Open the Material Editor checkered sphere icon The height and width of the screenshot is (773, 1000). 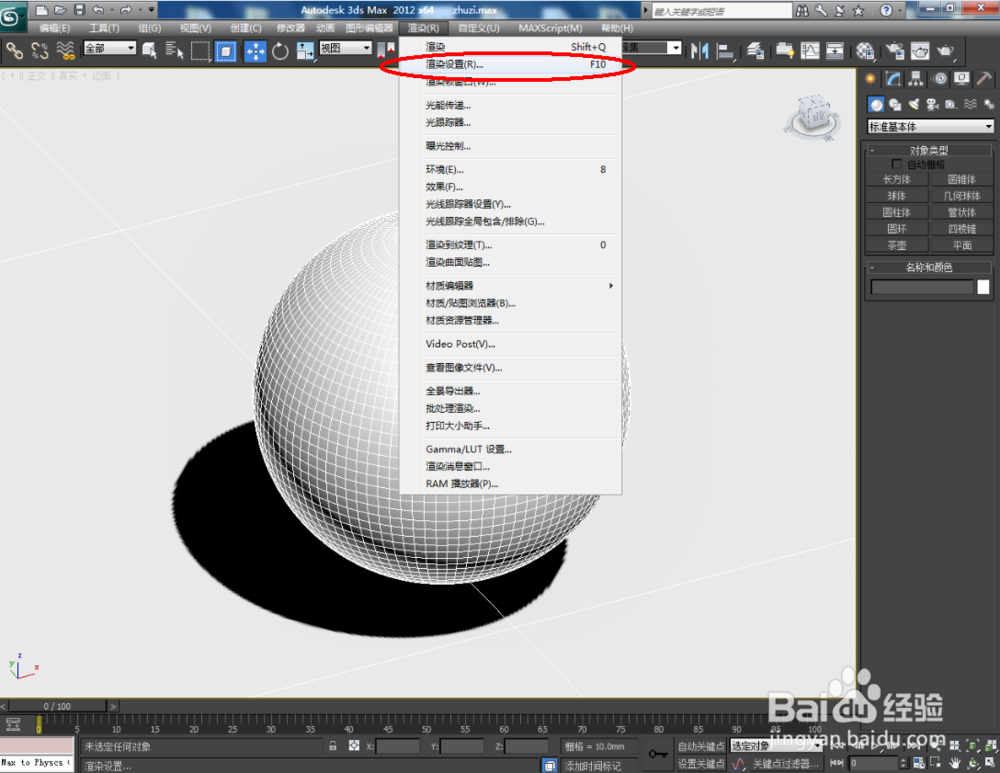pos(865,50)
